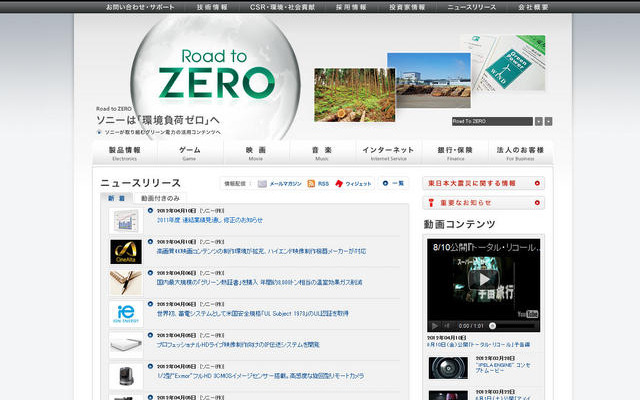This screenshot has width=640, height=400.
Task: Click the red arrow icon on 重要なお知らせ banner
Action: point(537,202)
